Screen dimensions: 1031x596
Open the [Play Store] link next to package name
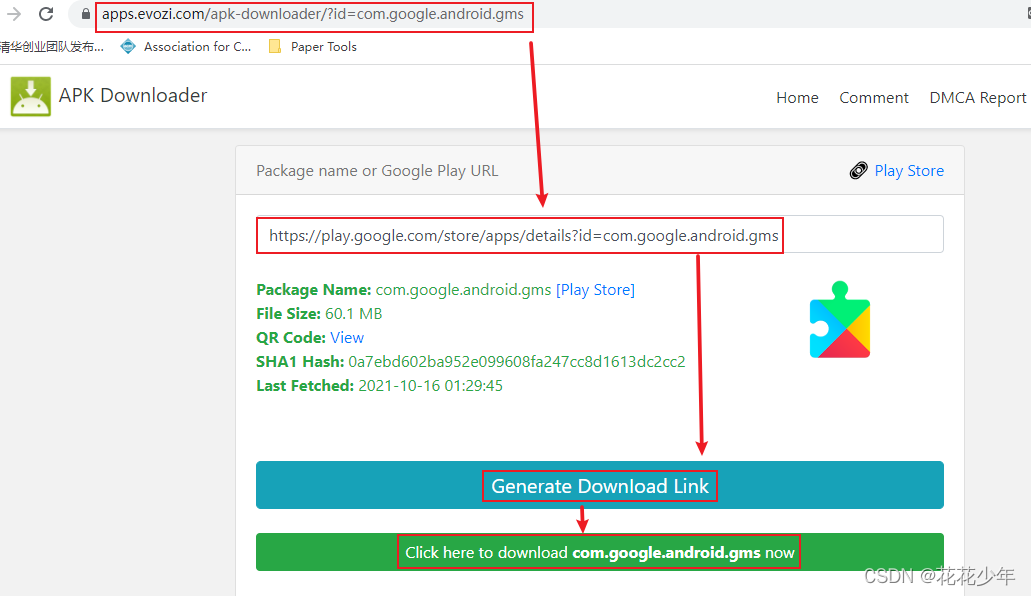[595, 290]
